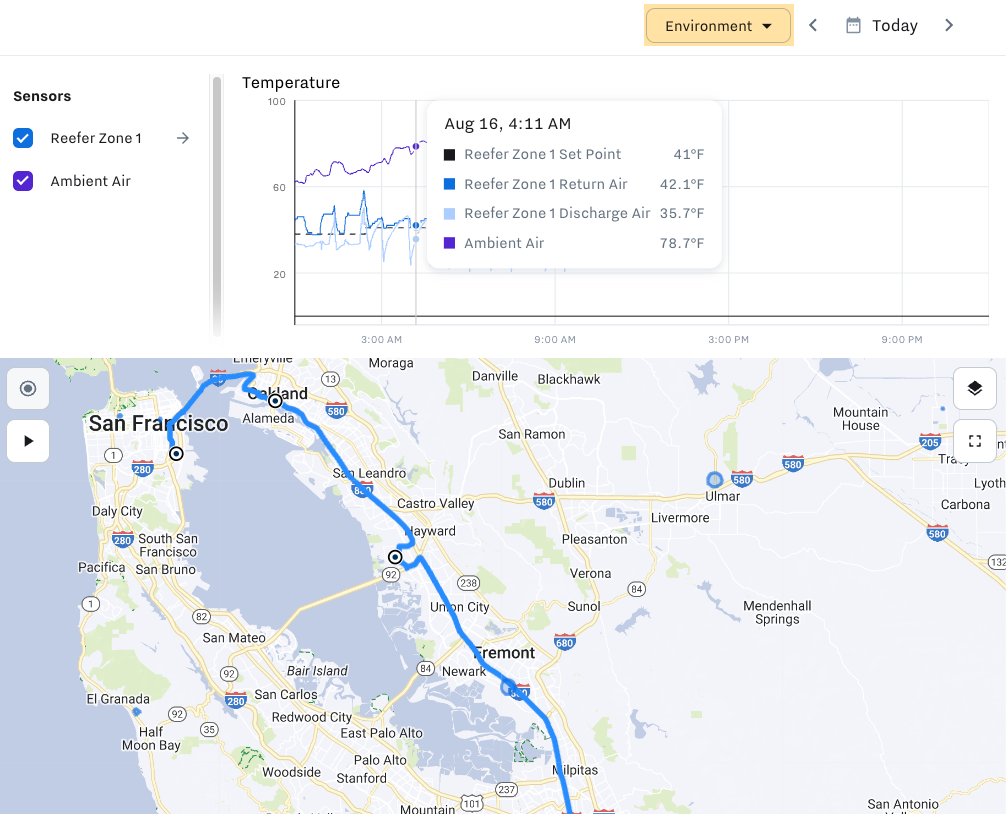Click the map recenter location button

[28, 388]
